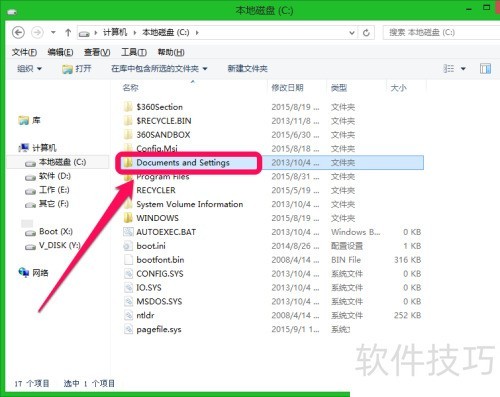Click the AUTOEXEC.BAT file icon
The image size is (500, 397).
(128, 232)
